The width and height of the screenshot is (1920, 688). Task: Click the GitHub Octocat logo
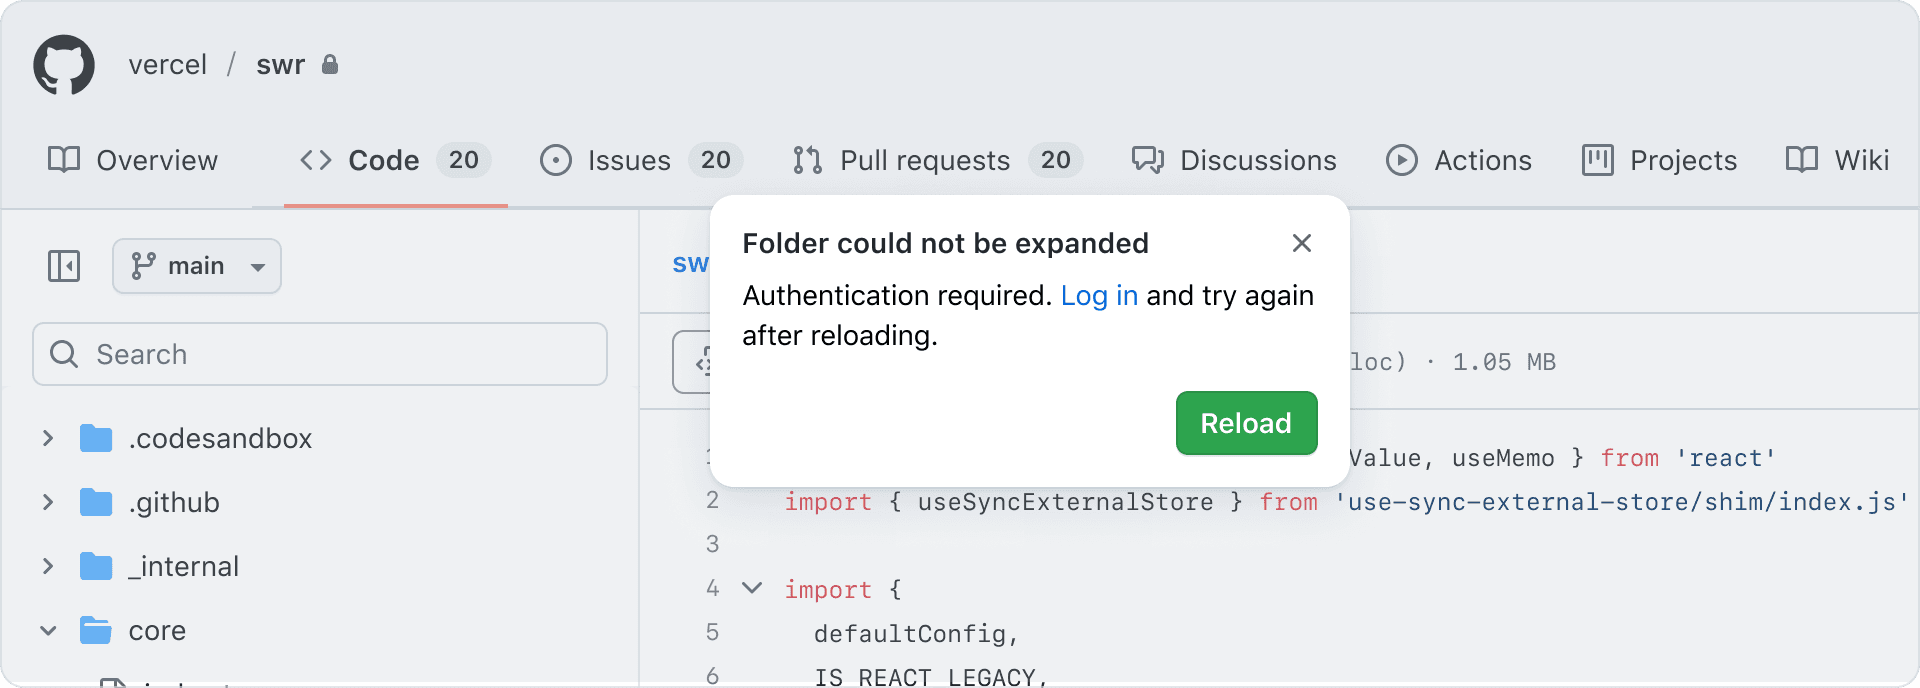[64, 65]
